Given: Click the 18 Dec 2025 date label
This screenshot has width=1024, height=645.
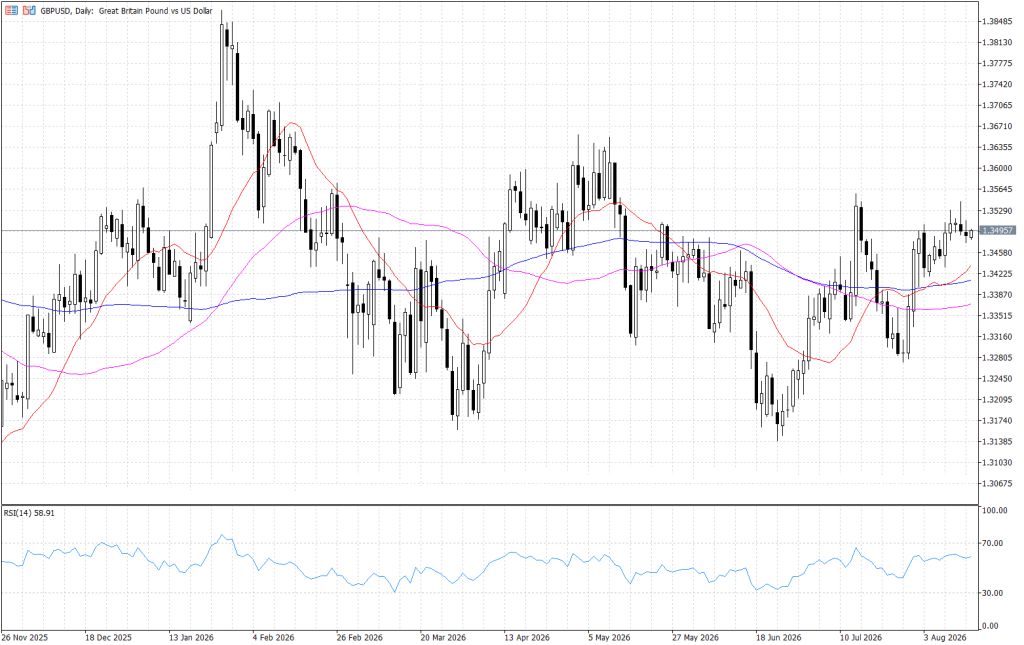Looking at the screenshot, I should [x=108, y=637].
